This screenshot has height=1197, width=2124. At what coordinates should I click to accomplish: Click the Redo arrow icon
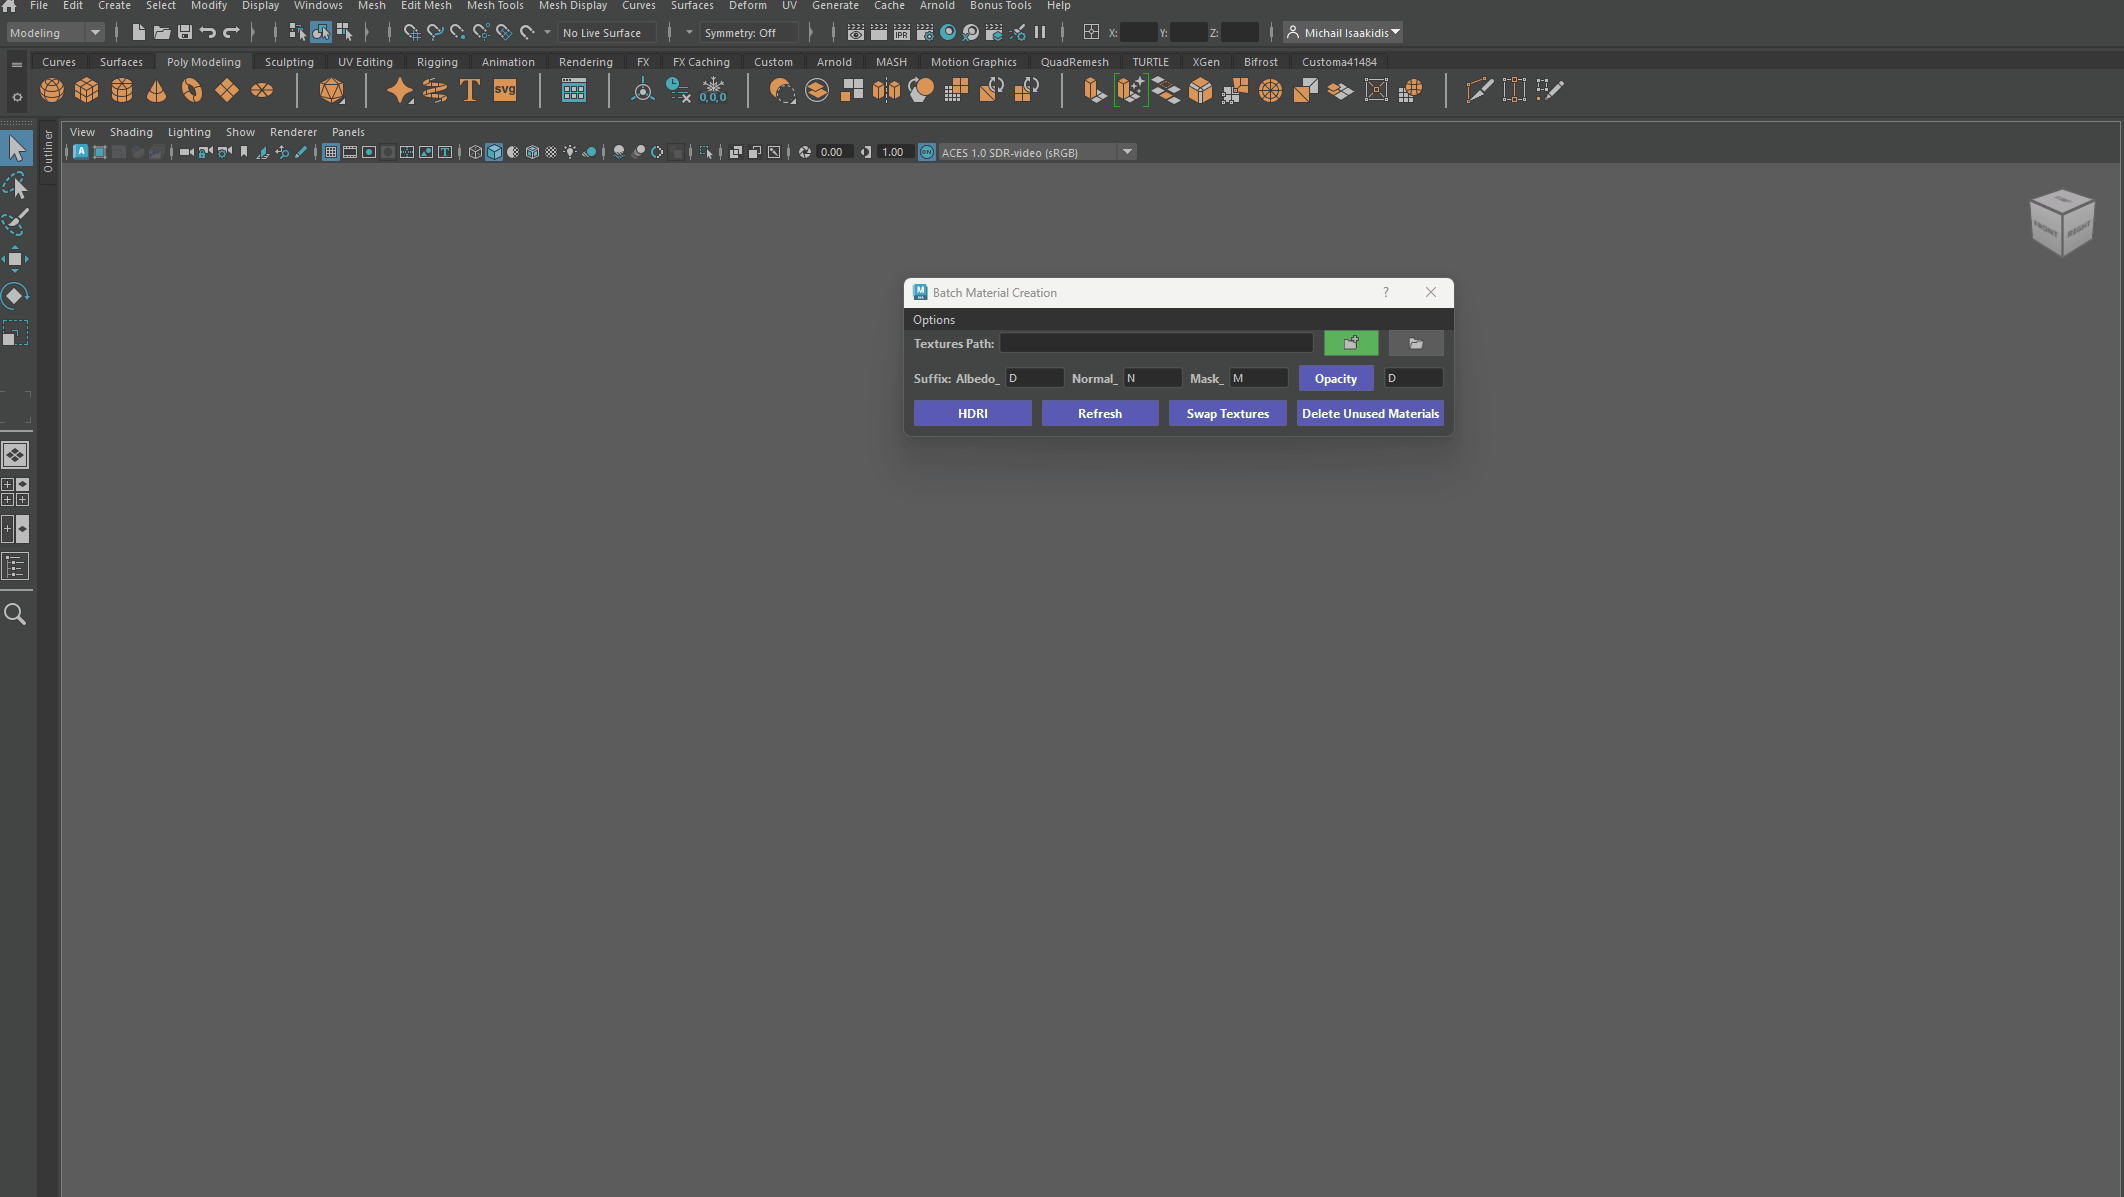(x=231, y=33)
